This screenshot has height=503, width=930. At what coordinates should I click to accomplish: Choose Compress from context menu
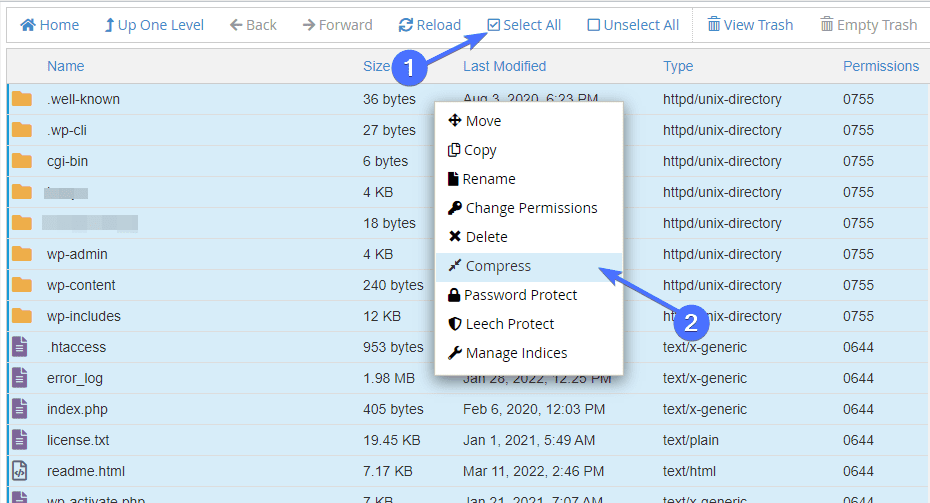pos(528,266)
